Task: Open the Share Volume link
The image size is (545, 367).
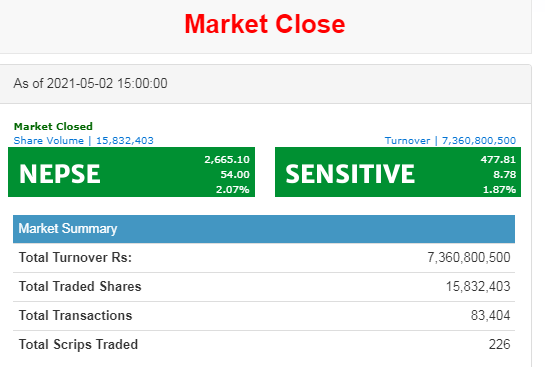Action: (49, 140)
